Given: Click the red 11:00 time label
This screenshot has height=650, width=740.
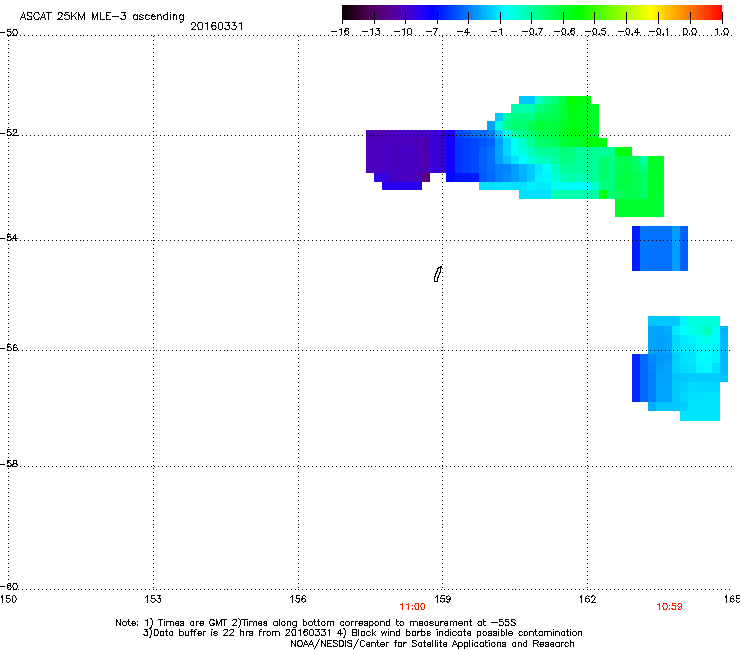Looking at the screenshot, I should [x=412, y=607].
